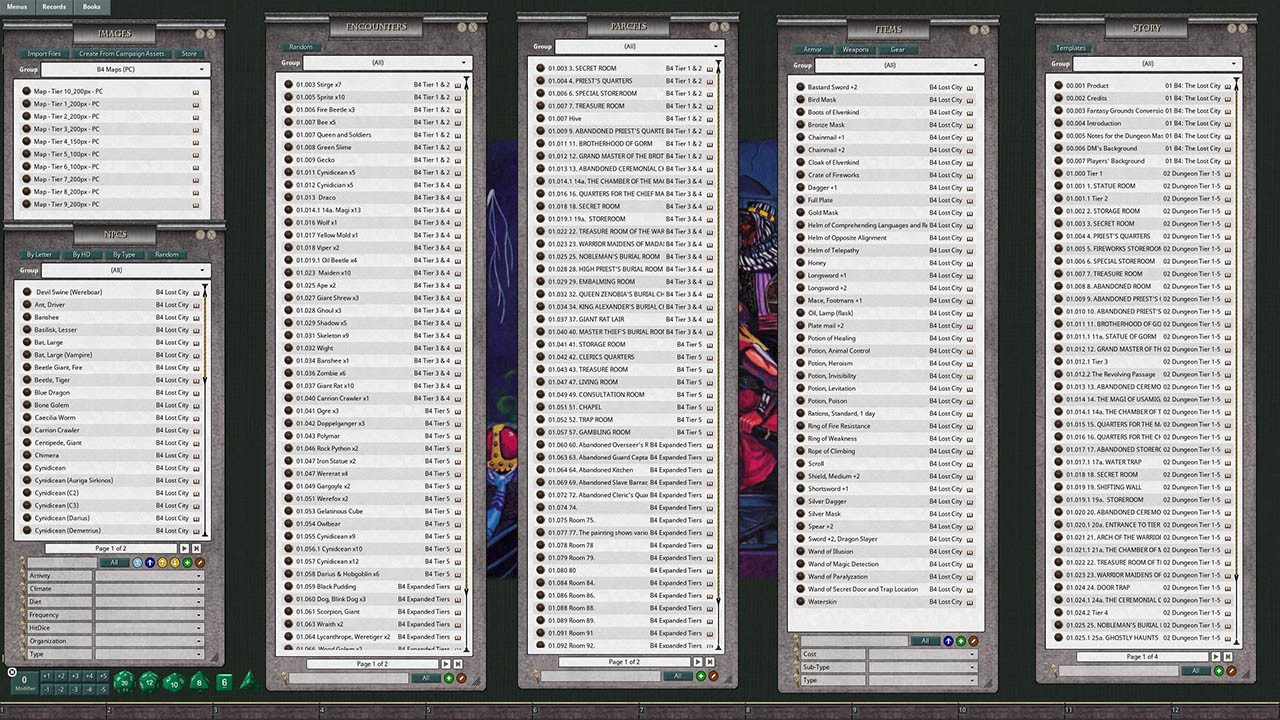1280x720 pixels.
Task: Toggle the All filter in Items panel
Action: [925, 641]
